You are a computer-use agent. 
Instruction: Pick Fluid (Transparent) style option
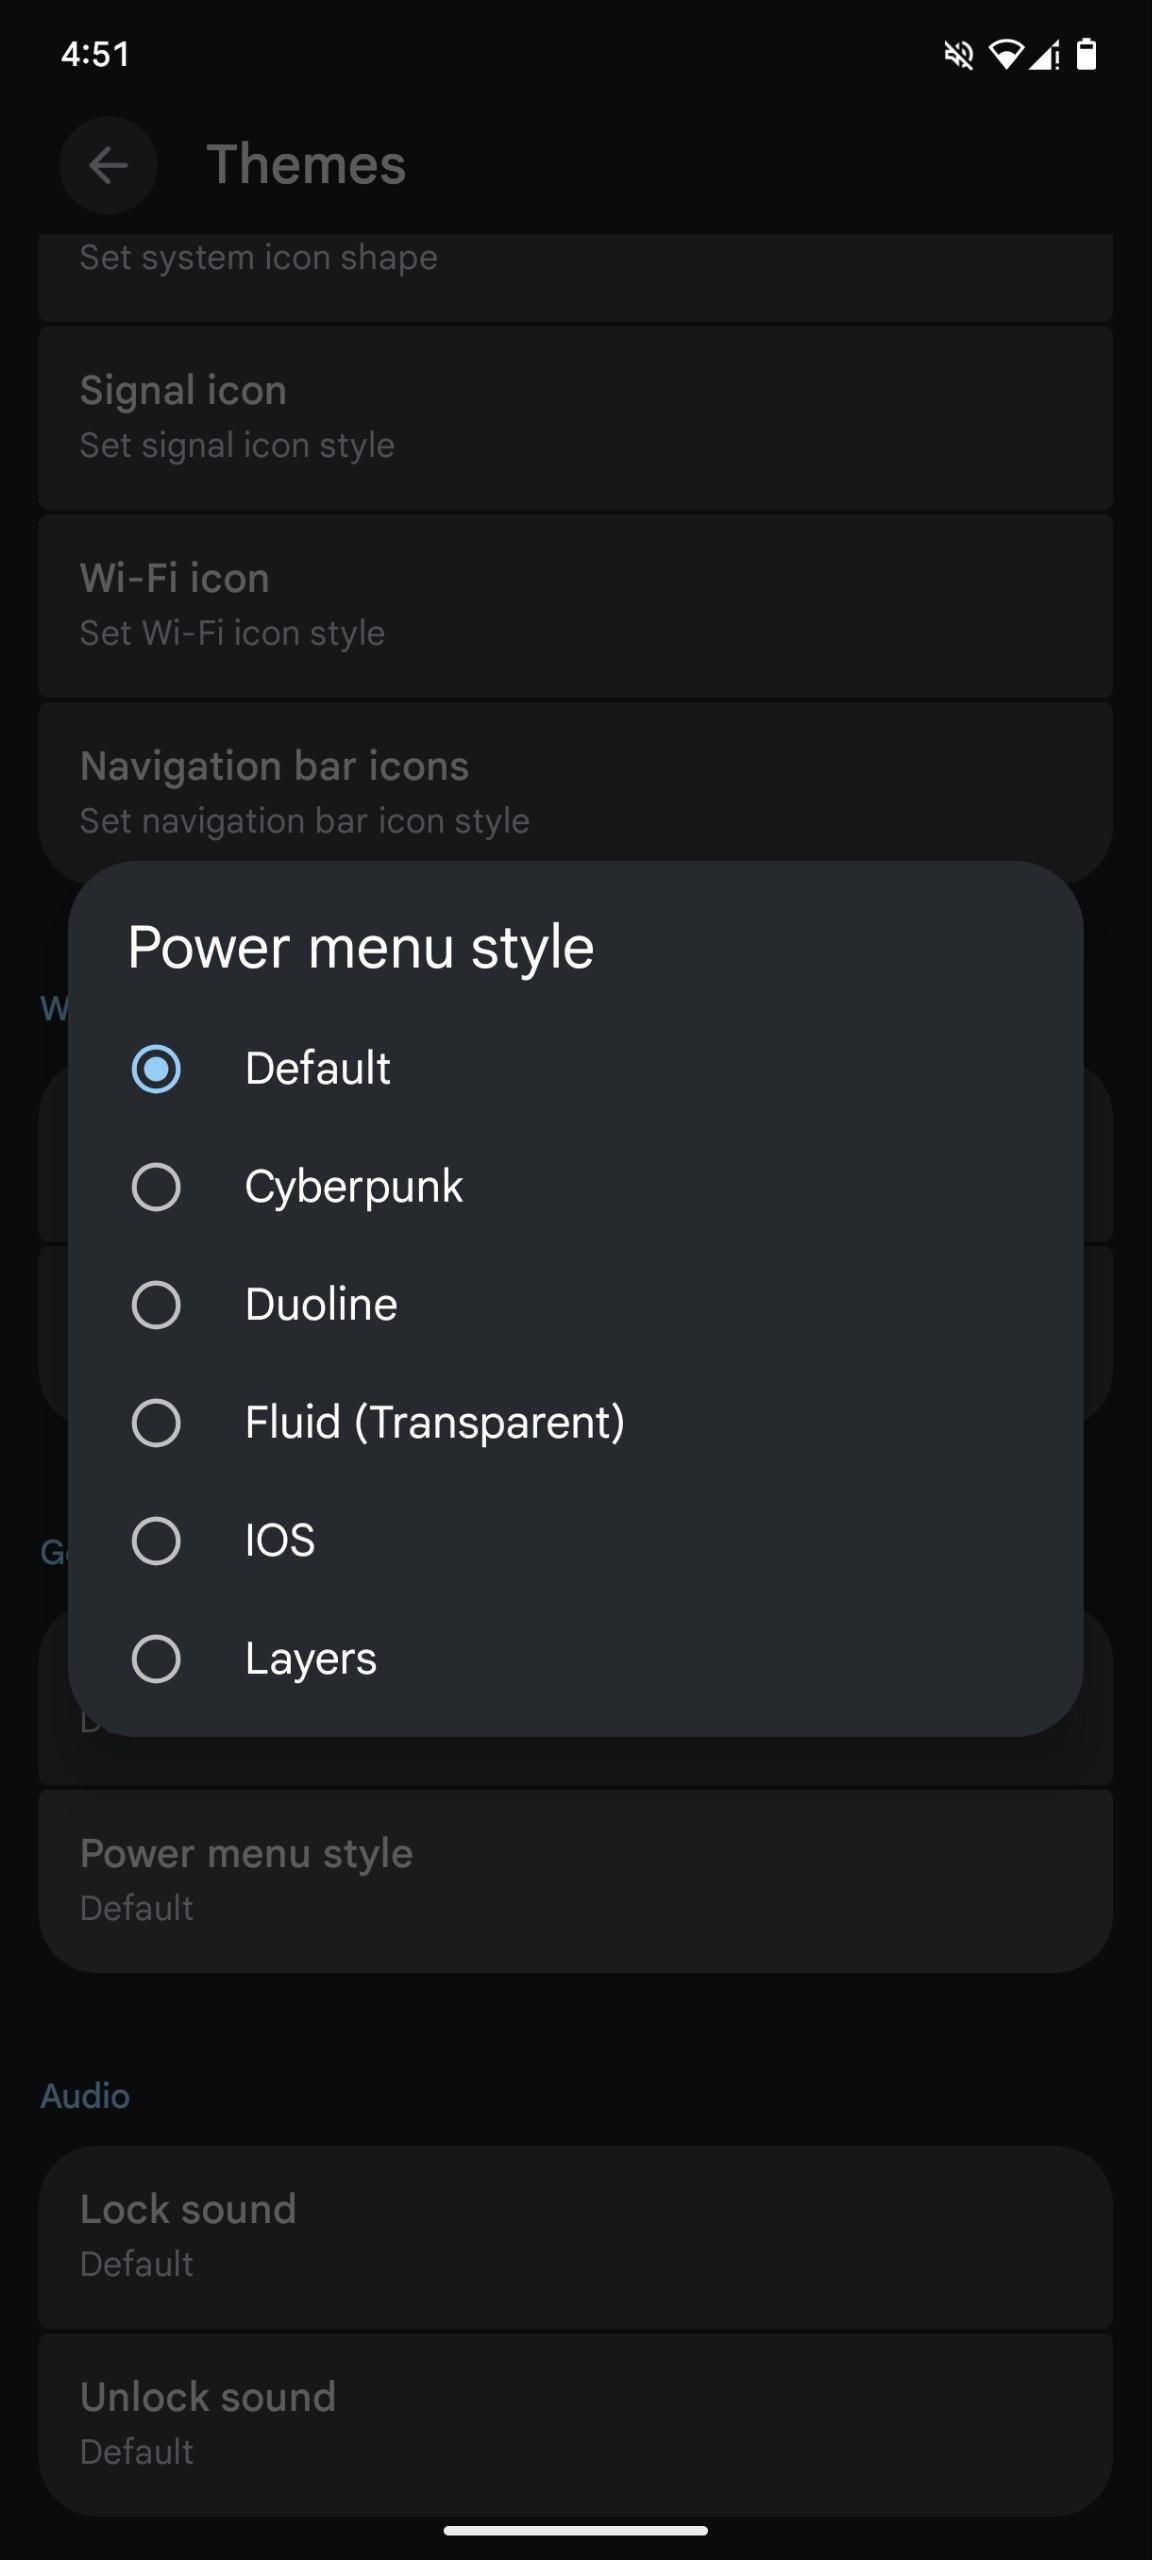pos(156,1423)
